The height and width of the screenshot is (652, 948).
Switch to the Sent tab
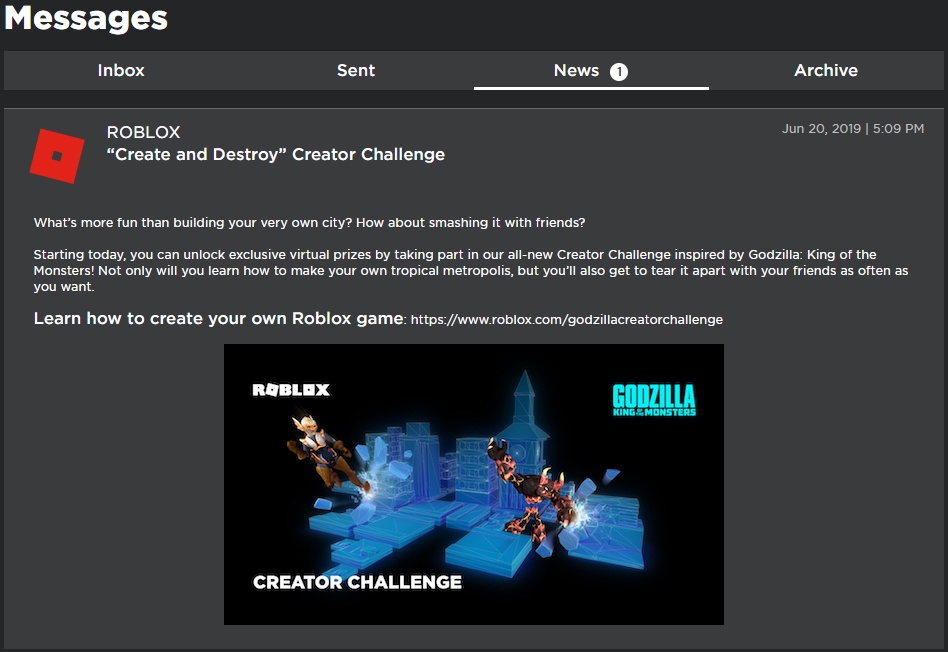click(x=355, y=70)
